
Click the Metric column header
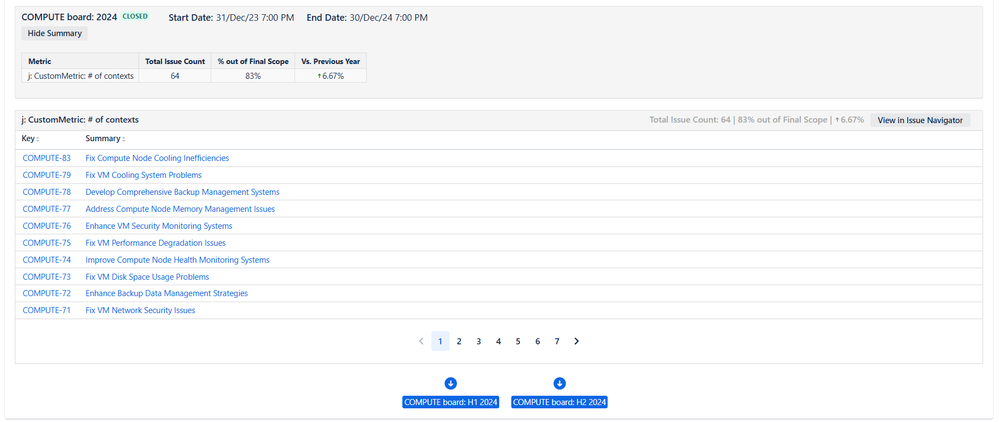coord(80,62)
